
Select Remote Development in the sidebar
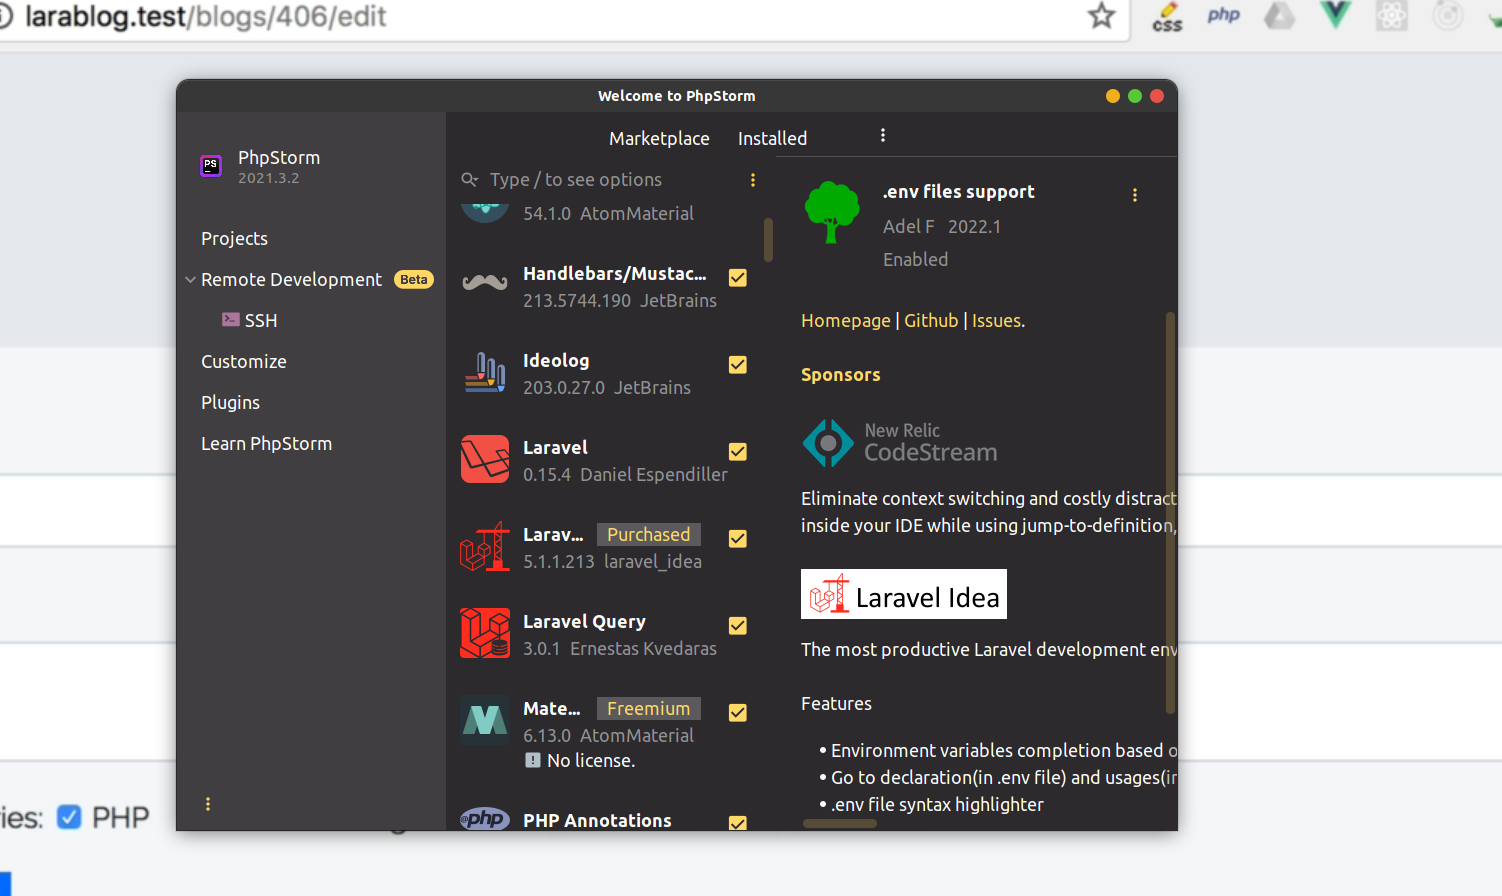coord(291,280)
